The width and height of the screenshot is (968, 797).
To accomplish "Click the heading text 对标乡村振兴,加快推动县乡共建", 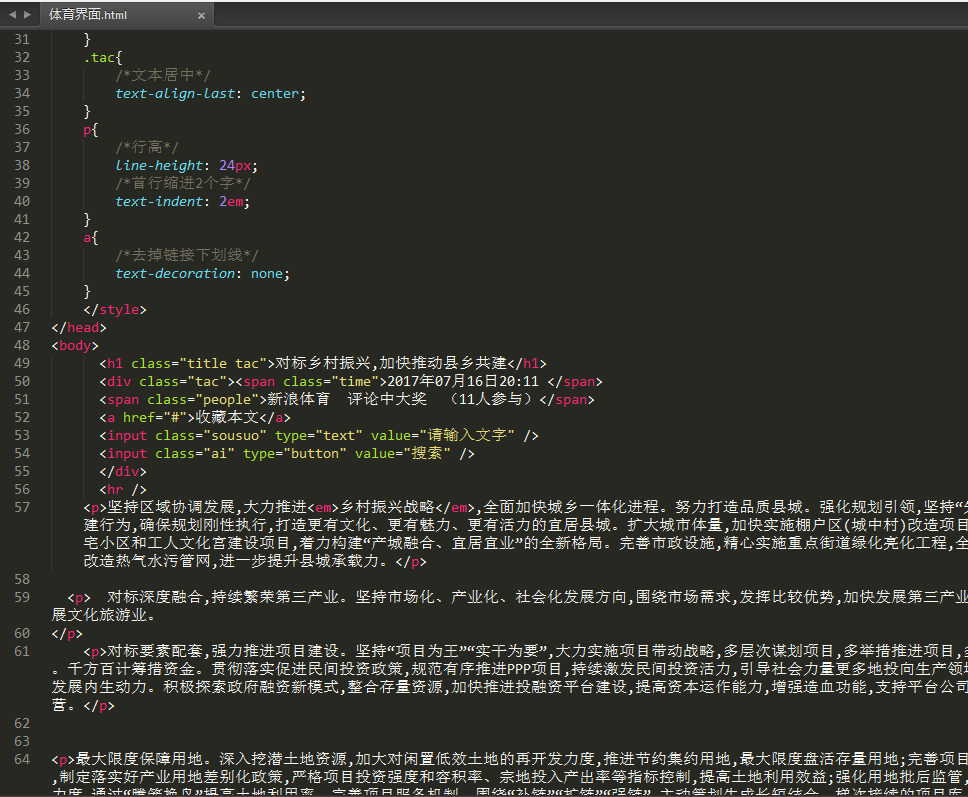I will pyautogui.click(x=391, y=363).
